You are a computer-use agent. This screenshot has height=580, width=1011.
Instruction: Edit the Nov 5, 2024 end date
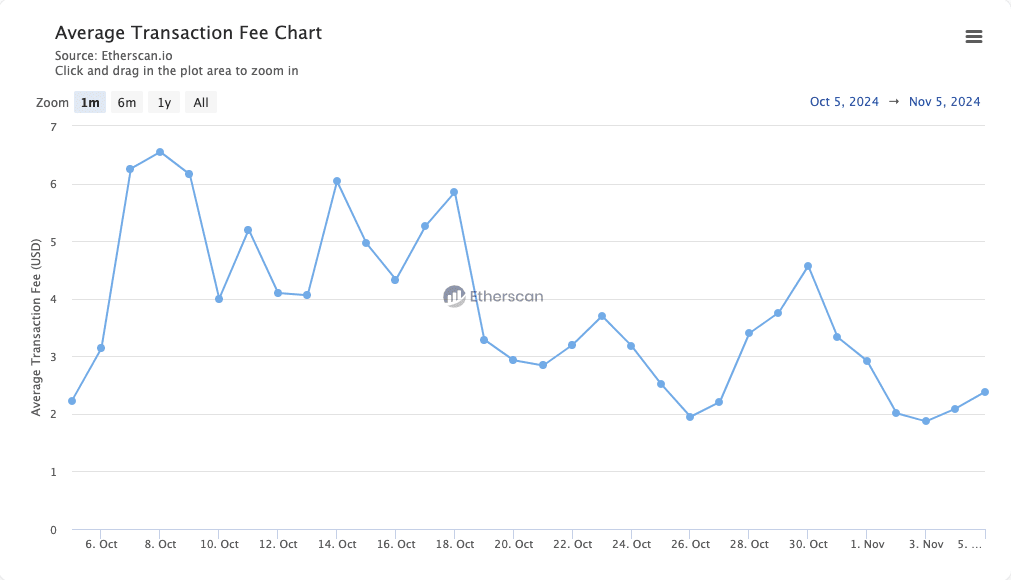click(x=944, y=102)
